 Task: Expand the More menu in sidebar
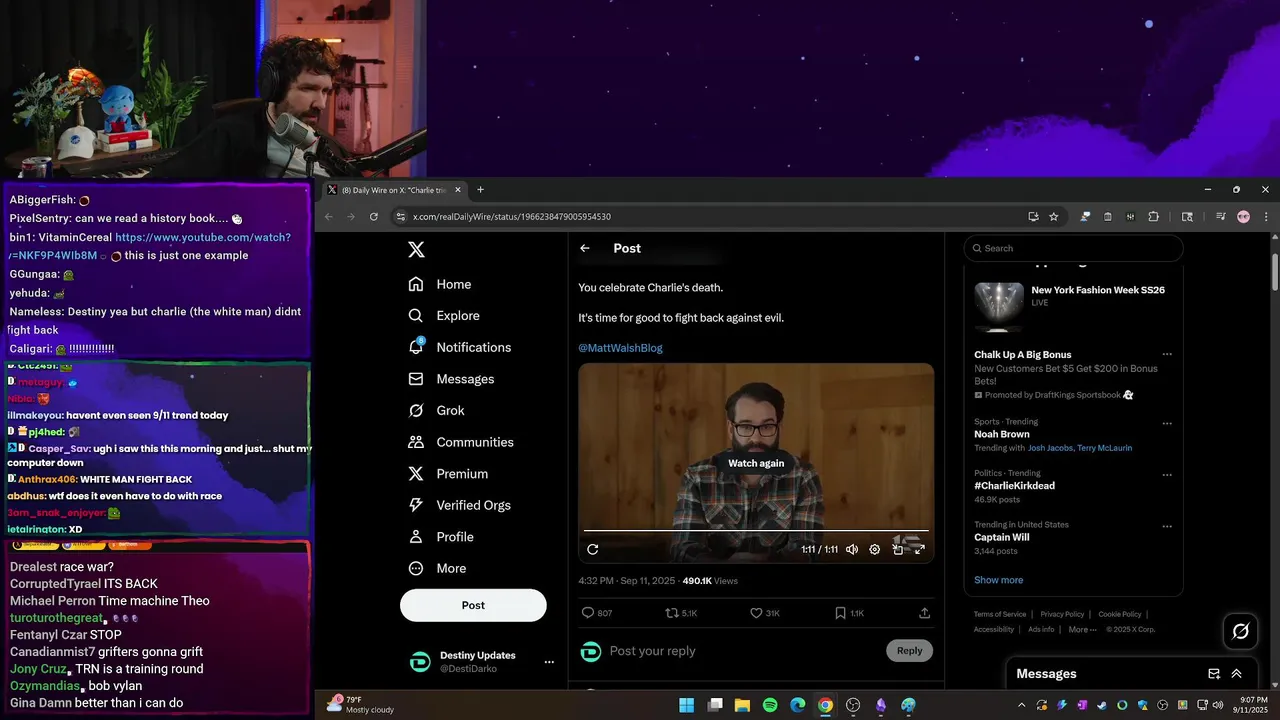coord(438,568)
